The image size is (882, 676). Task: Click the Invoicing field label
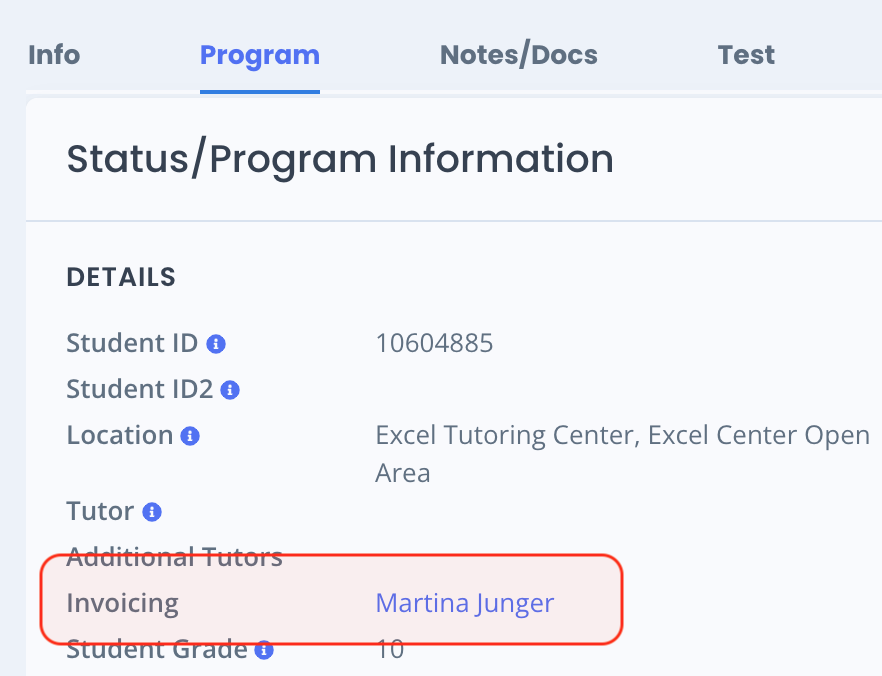tap(123, 603)
